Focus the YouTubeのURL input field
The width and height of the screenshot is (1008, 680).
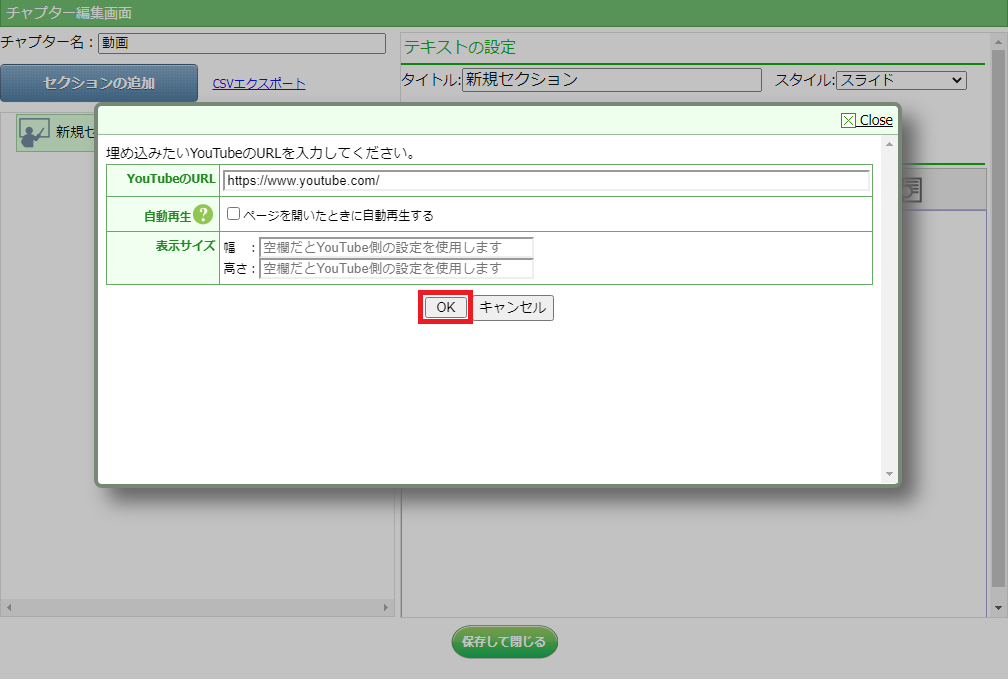[546, 181]
